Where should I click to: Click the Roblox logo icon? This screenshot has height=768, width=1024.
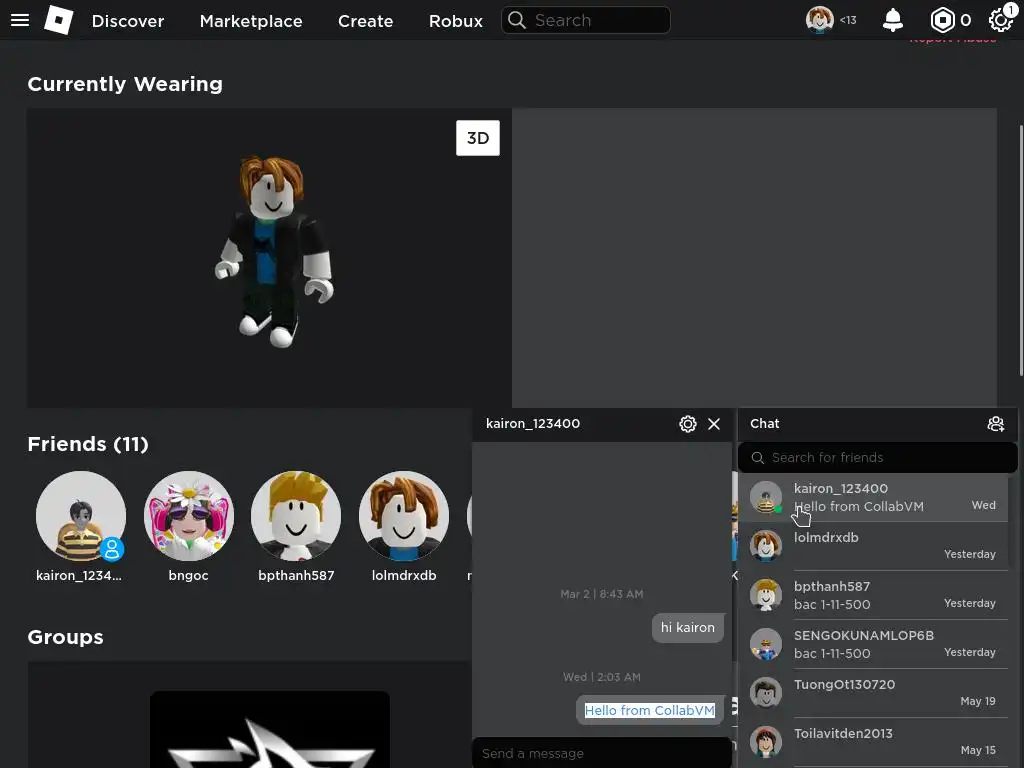(x=58, y=20)
